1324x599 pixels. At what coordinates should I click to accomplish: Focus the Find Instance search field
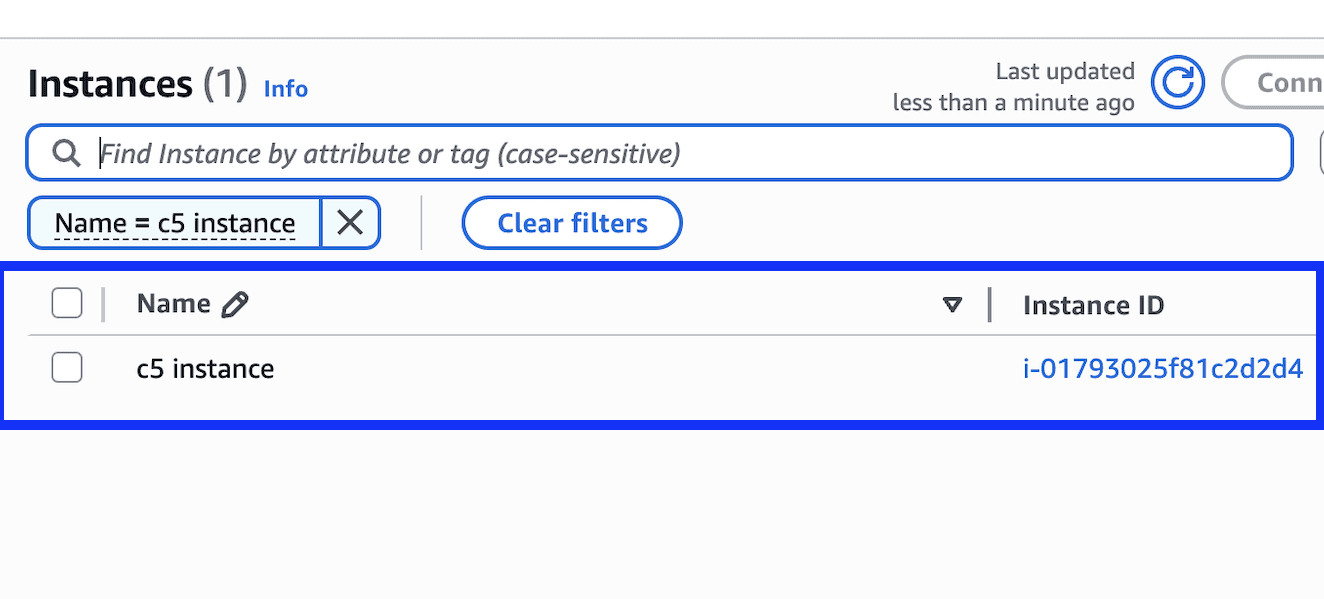click(x=660, y=153)
